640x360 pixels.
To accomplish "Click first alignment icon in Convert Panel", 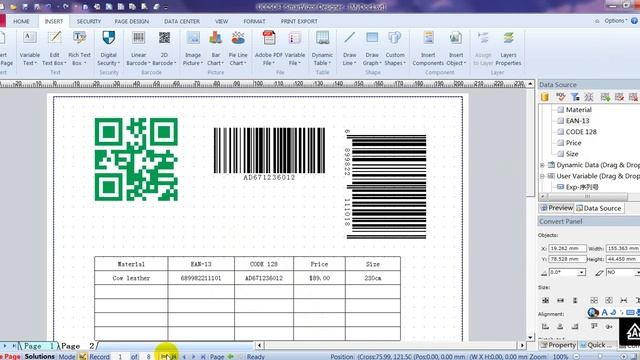I will coord(545,326).
